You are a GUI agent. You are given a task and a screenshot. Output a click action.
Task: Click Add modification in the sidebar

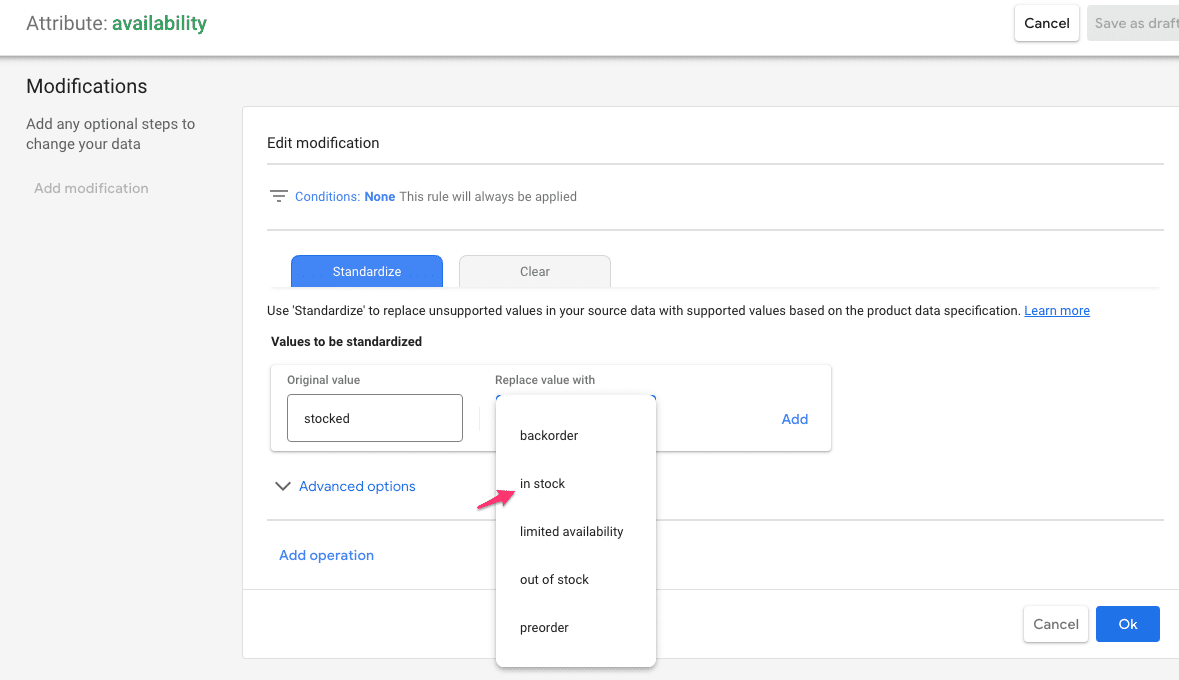click(x=91, y=188)
